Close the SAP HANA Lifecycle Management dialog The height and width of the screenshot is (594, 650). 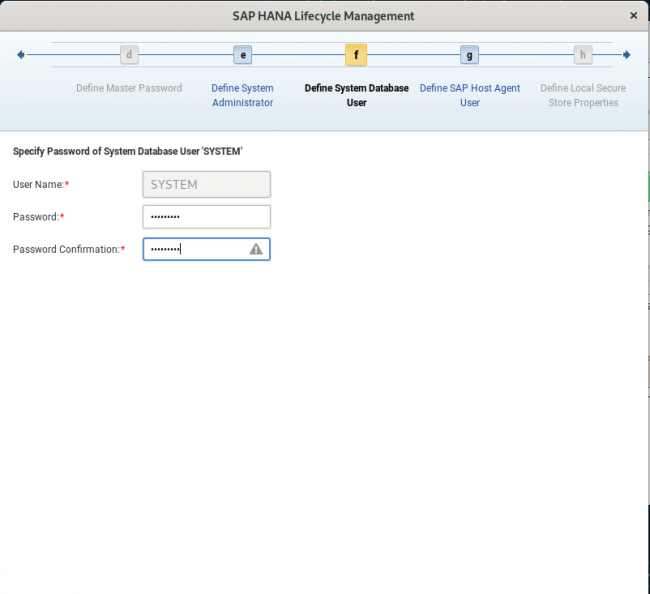(x=633, y=16)
